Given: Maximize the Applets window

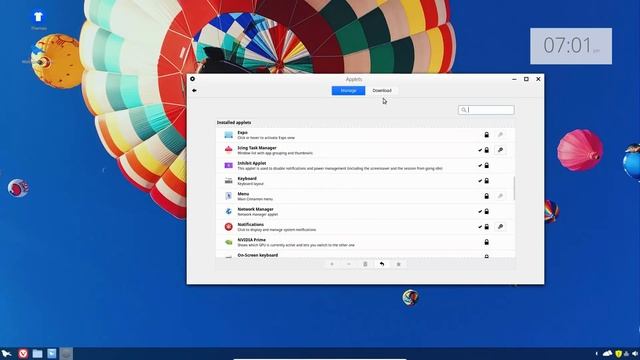Looking at the screenshot, I should click(526, 79).
